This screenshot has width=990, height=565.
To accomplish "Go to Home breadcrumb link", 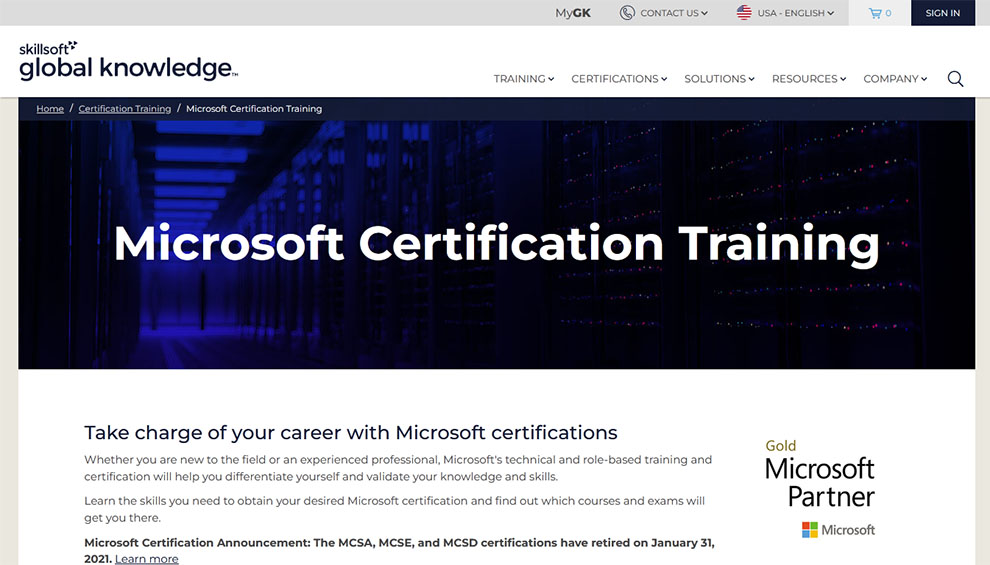I will [50, 109].
